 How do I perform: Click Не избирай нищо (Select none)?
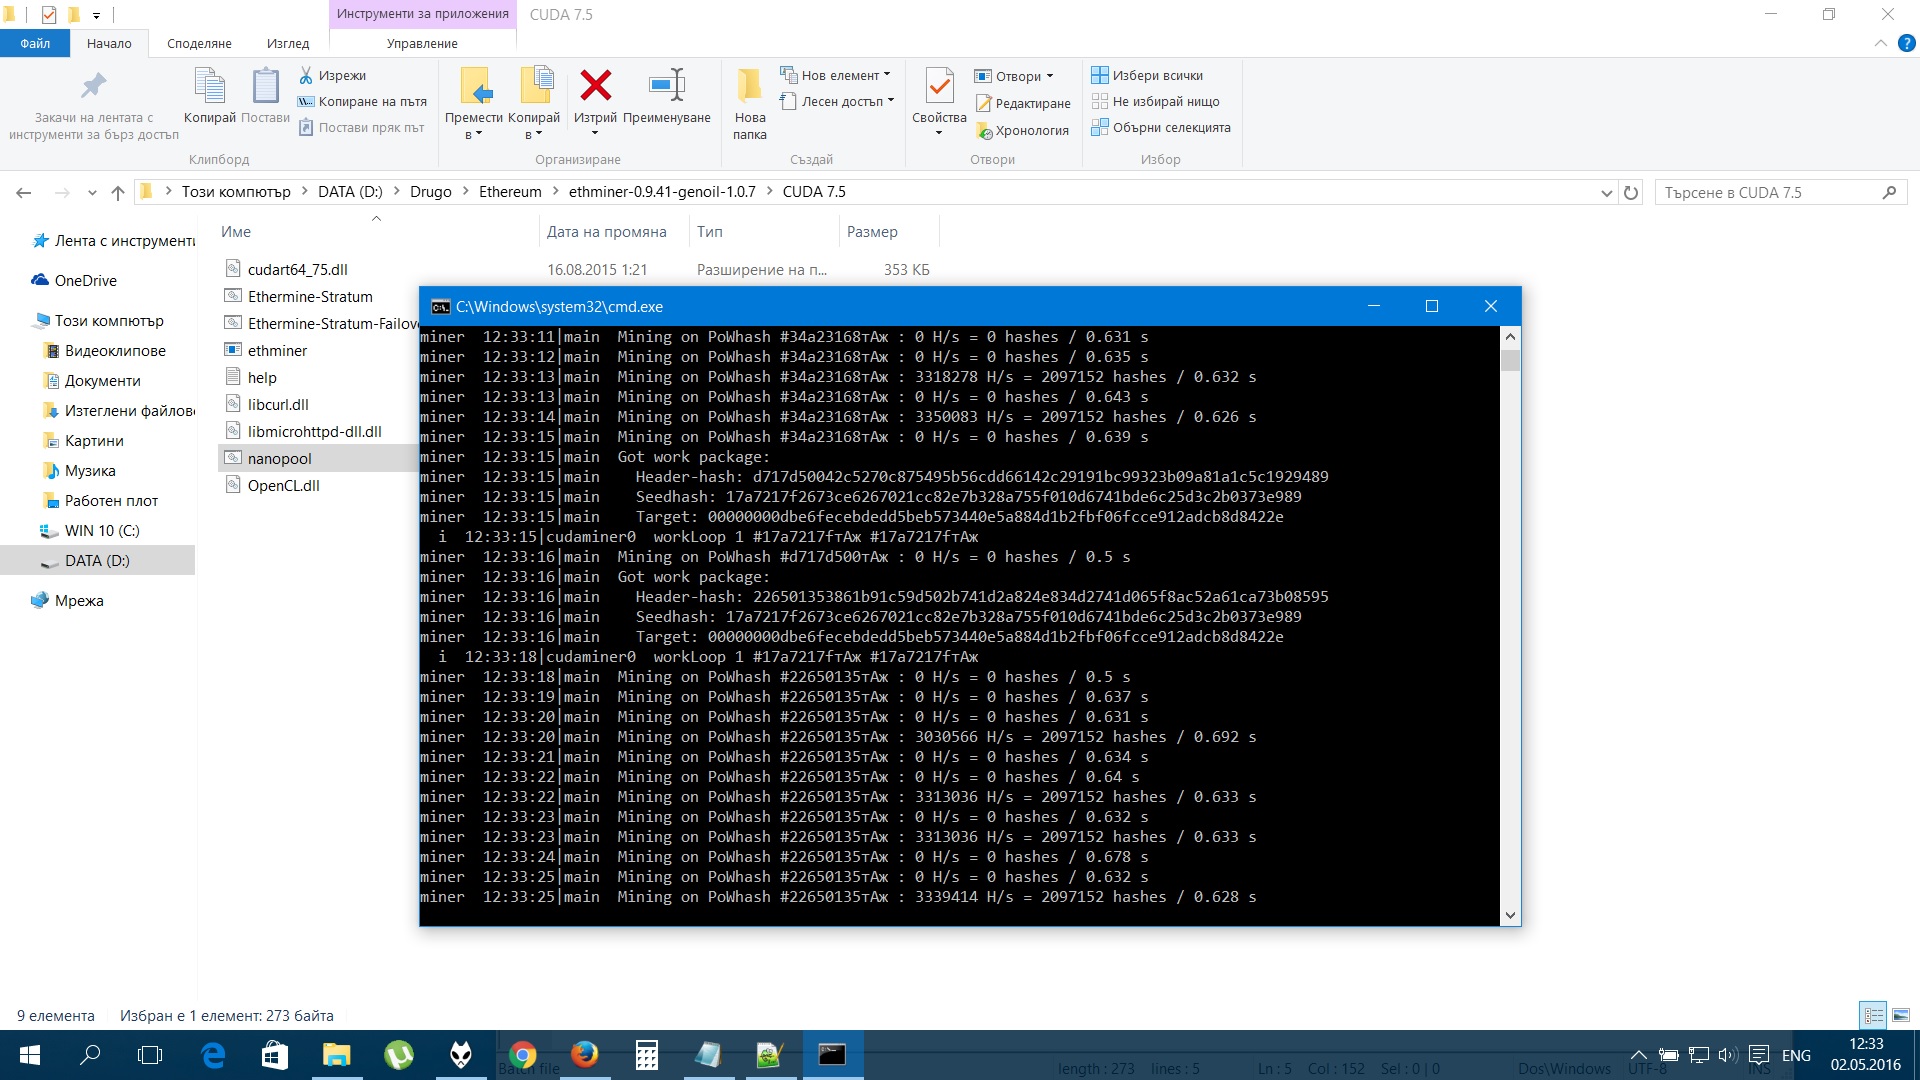click(x=1155, y=101)
